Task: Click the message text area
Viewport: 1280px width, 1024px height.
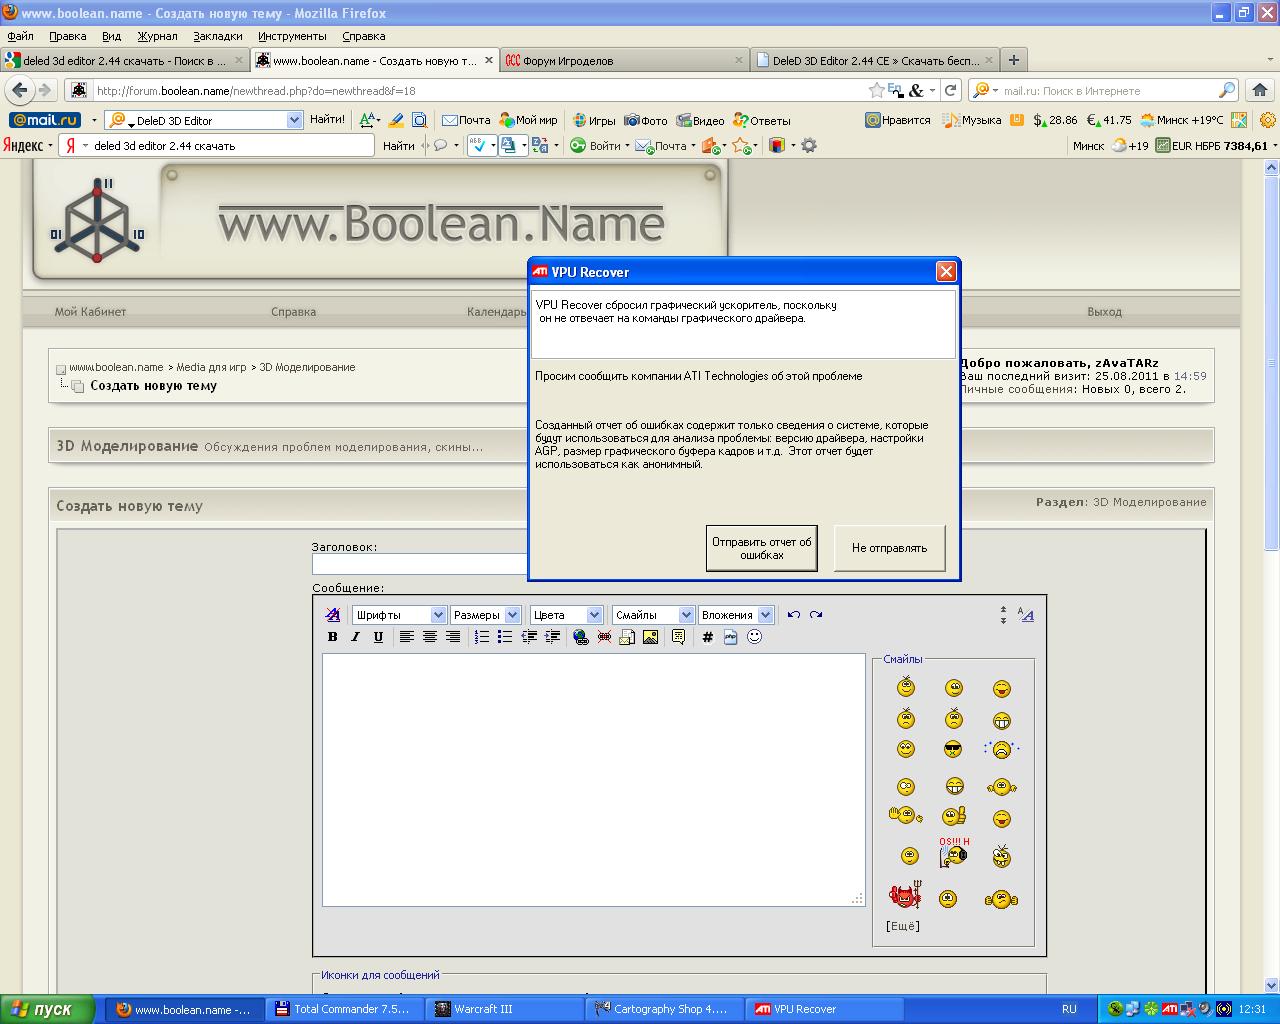Action: point(593,780)
